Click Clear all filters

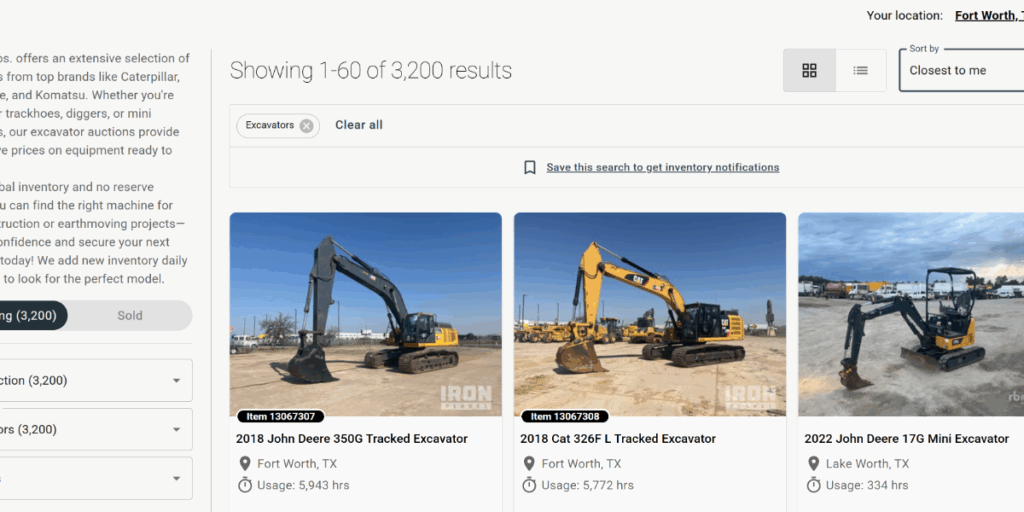point(359,125)
